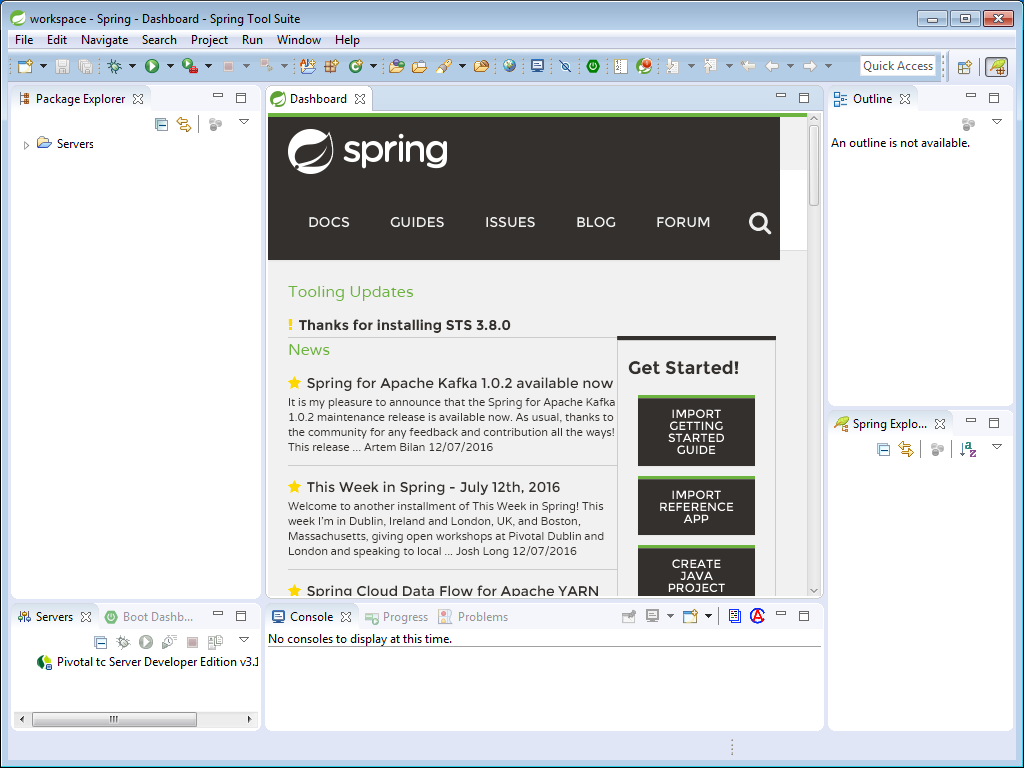Open Package Explorer view menu triangle

244,122
